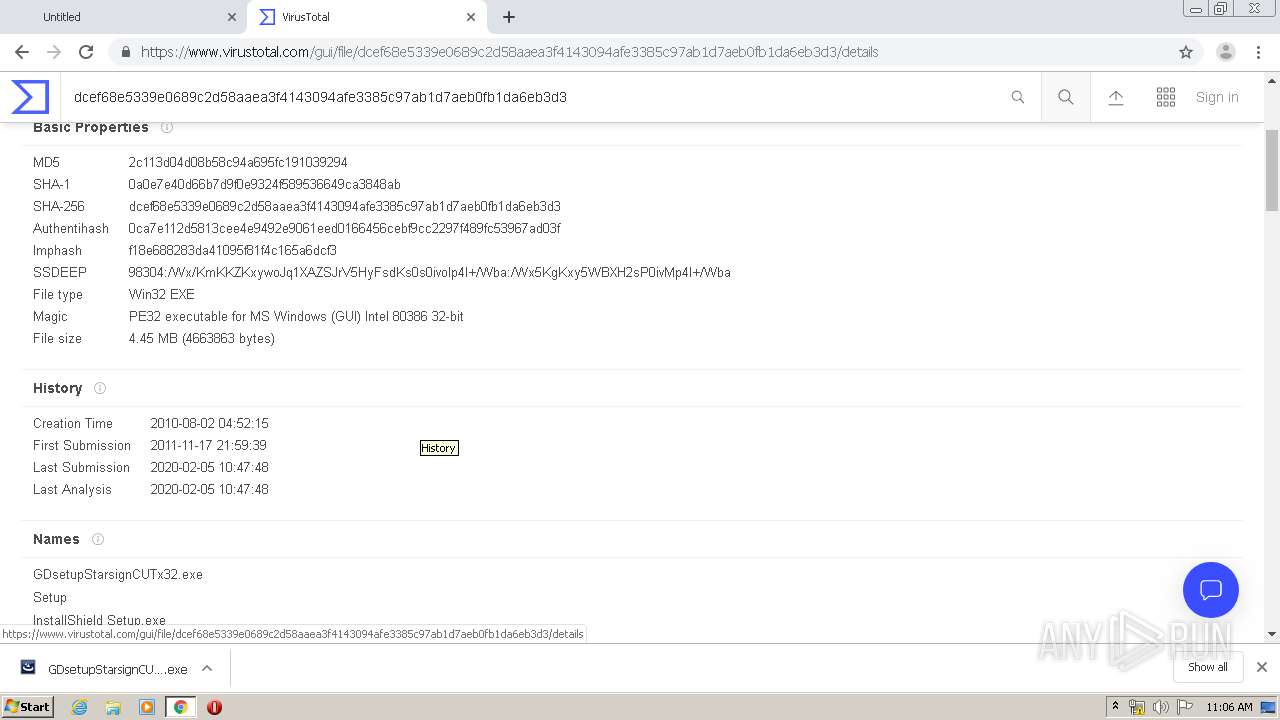Open the apps grid menu icon

tap(1166, 97)
